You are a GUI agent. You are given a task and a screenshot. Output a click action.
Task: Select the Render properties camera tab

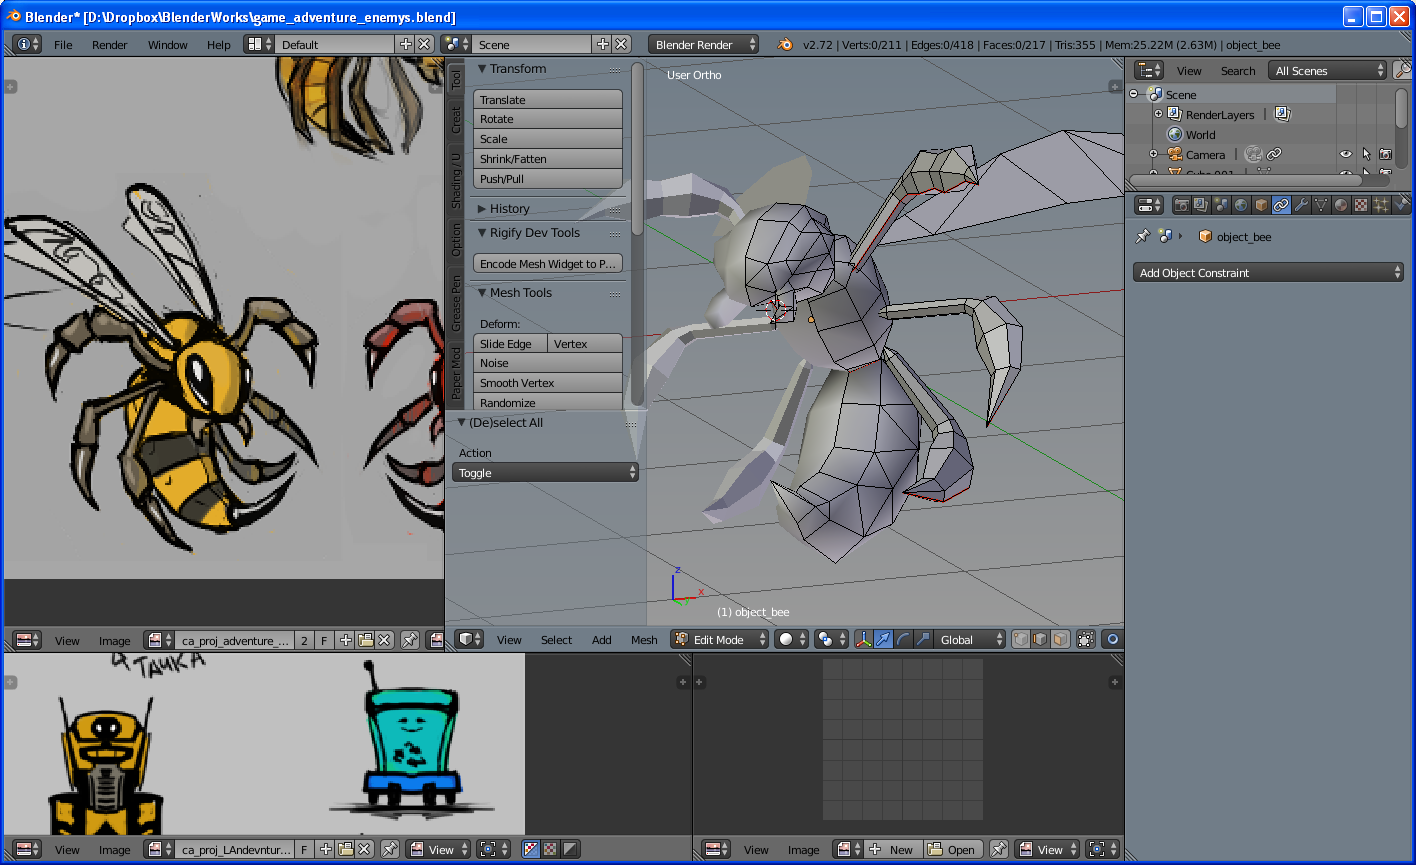point(1181,205)
